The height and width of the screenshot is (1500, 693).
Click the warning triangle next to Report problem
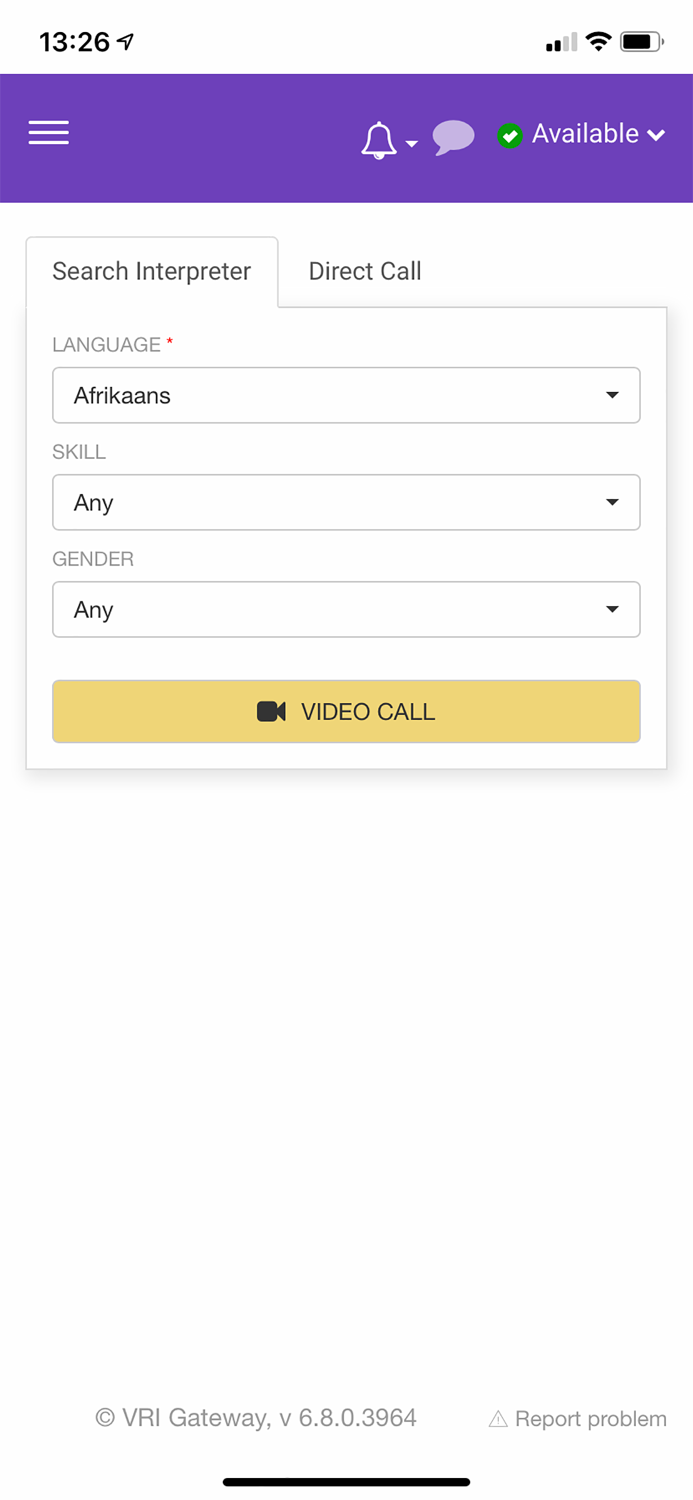(498, 1418)
